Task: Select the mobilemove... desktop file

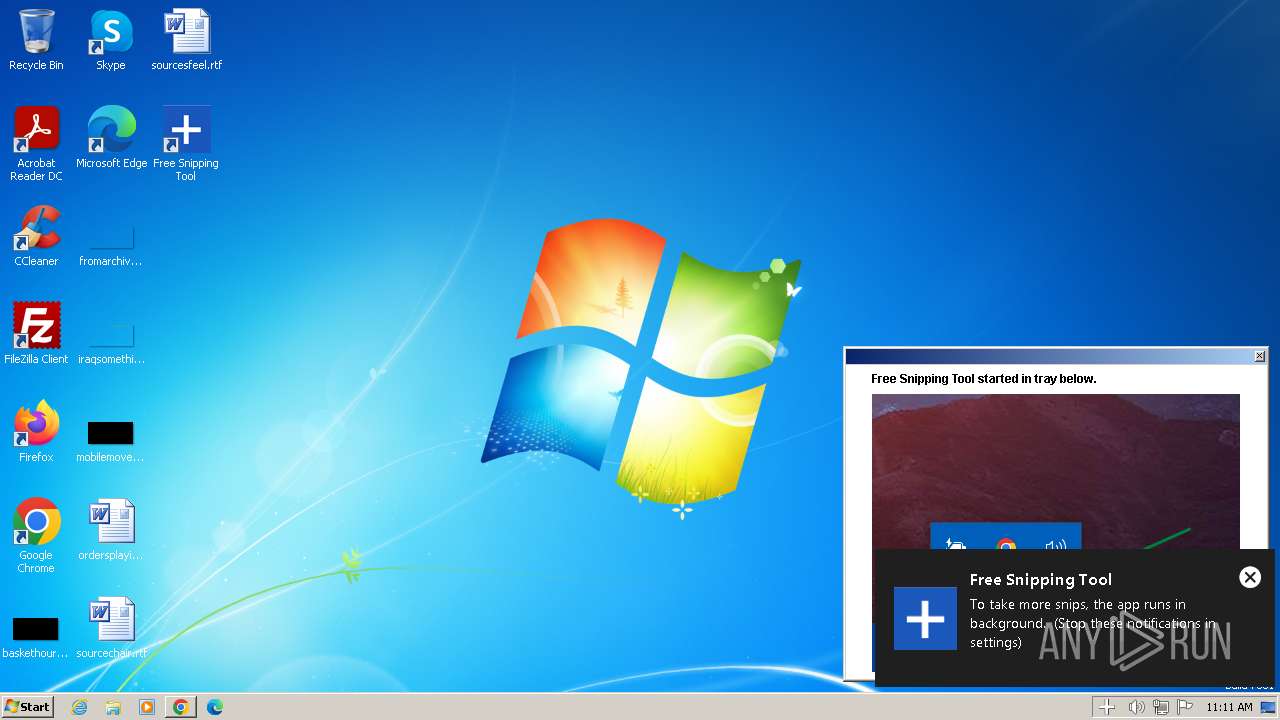Action: [x=111, y=440]
